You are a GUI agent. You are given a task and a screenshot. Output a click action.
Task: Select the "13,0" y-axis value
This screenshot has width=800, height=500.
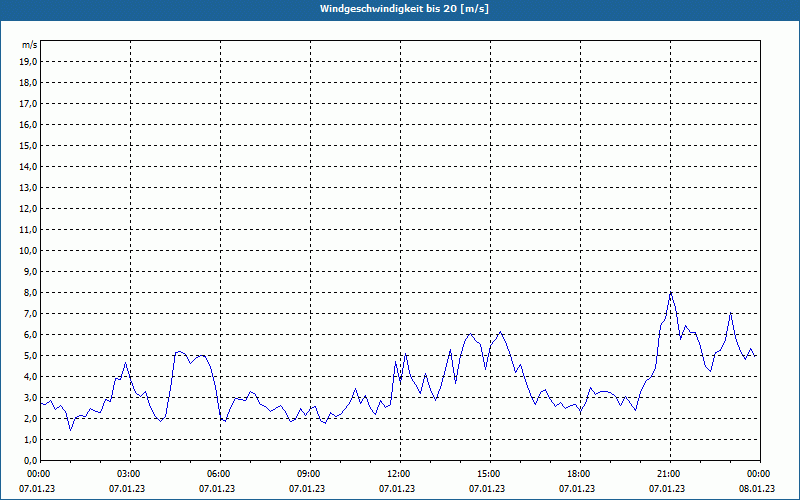tap(29, 187)
